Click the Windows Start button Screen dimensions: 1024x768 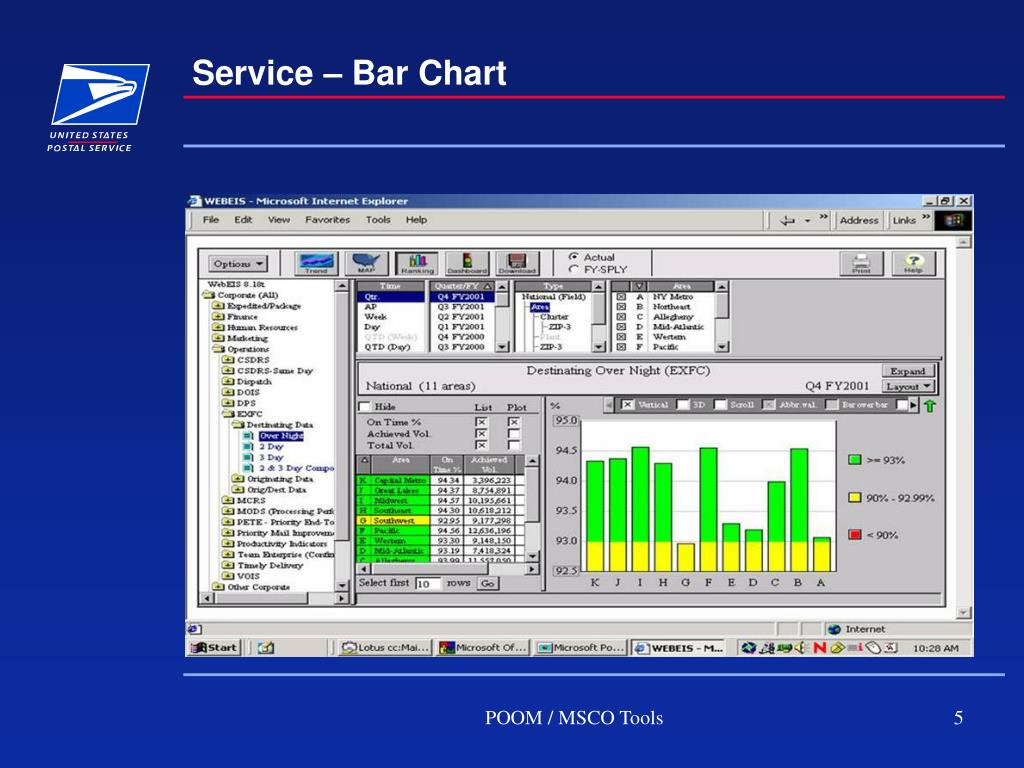[214, 648]
